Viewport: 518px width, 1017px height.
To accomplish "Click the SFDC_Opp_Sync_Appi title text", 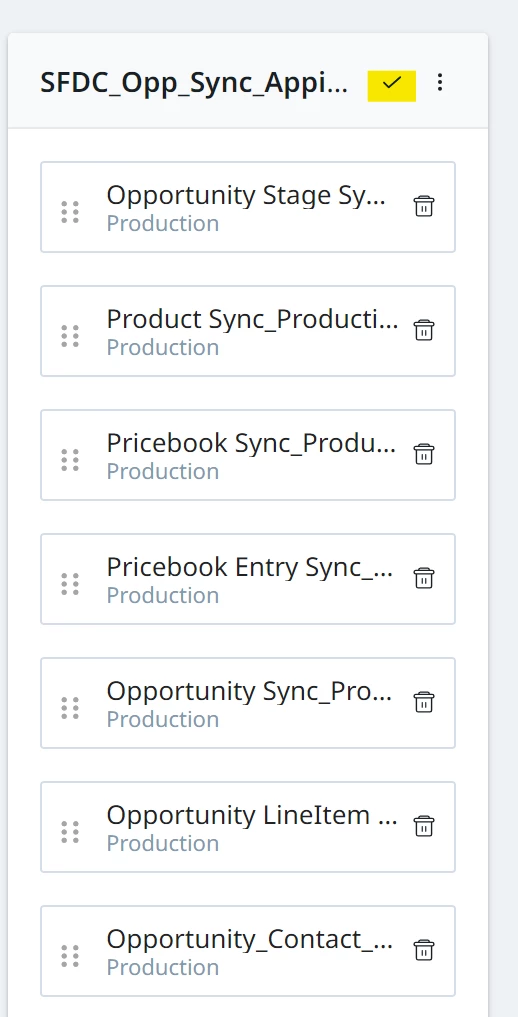I will [194, 84].
